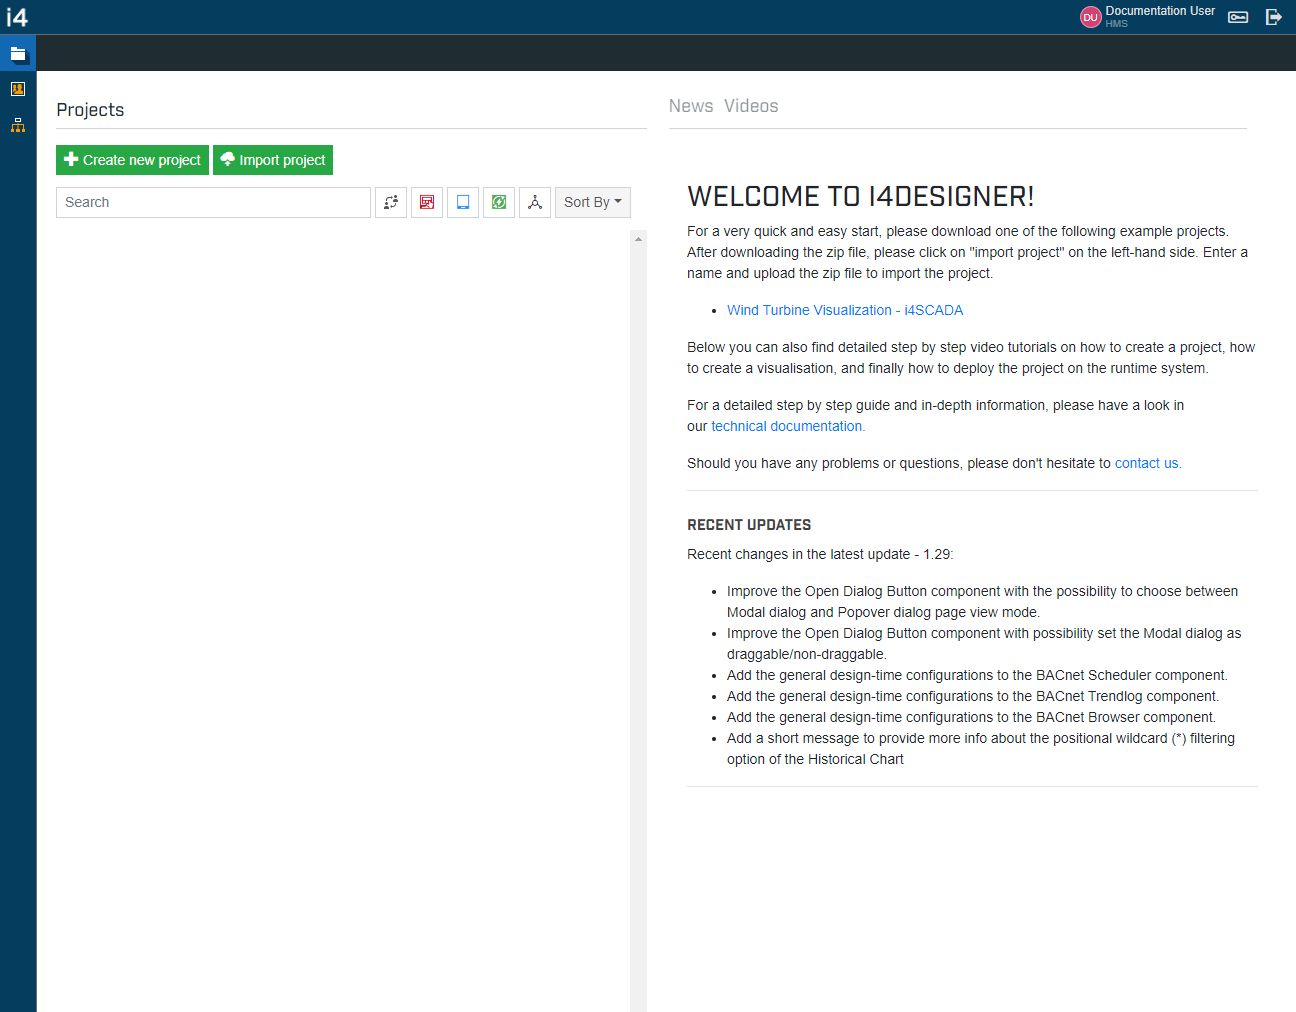The width and height of the screenshot is (1296, 1012).
Task: Open the users management sidebar icon
Action: tap(18, 89)
